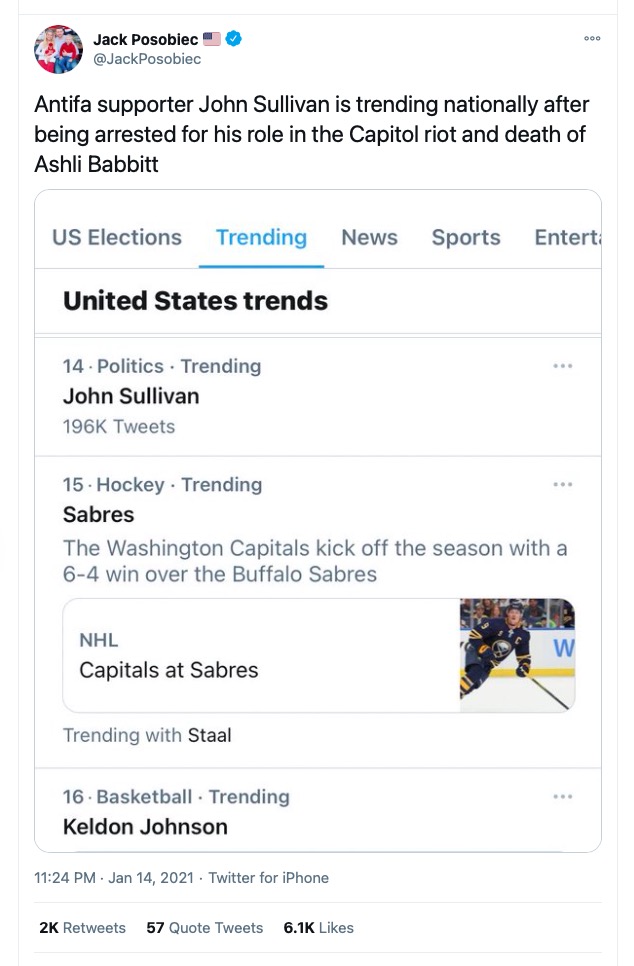Go to the Sports tab

[466, 237]
